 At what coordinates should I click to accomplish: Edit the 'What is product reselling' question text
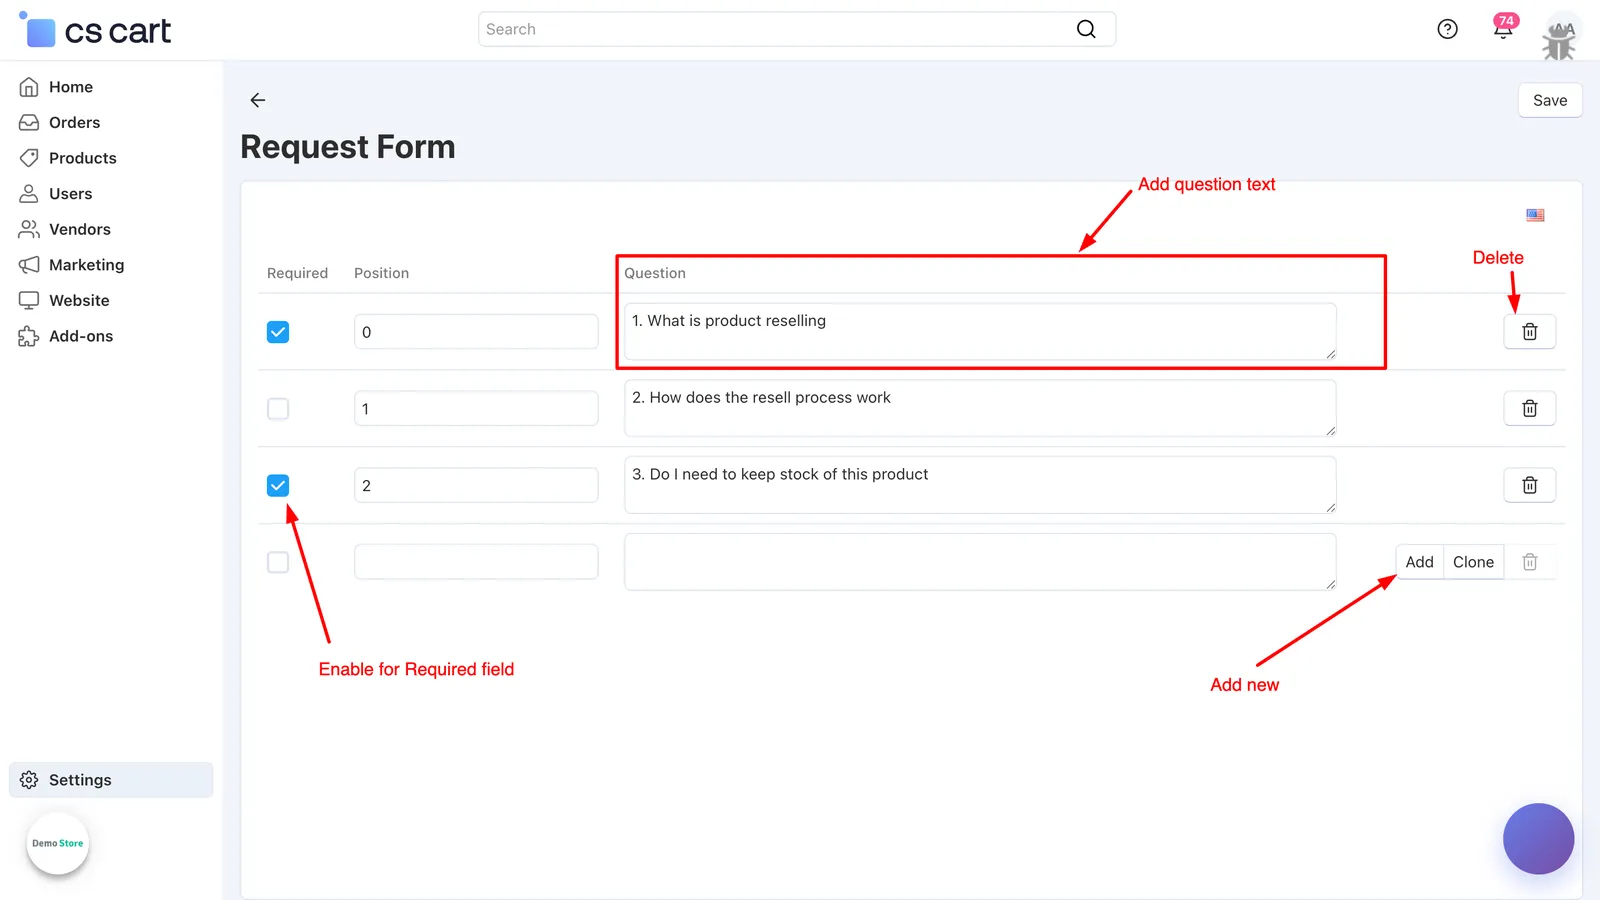(980, 332)
